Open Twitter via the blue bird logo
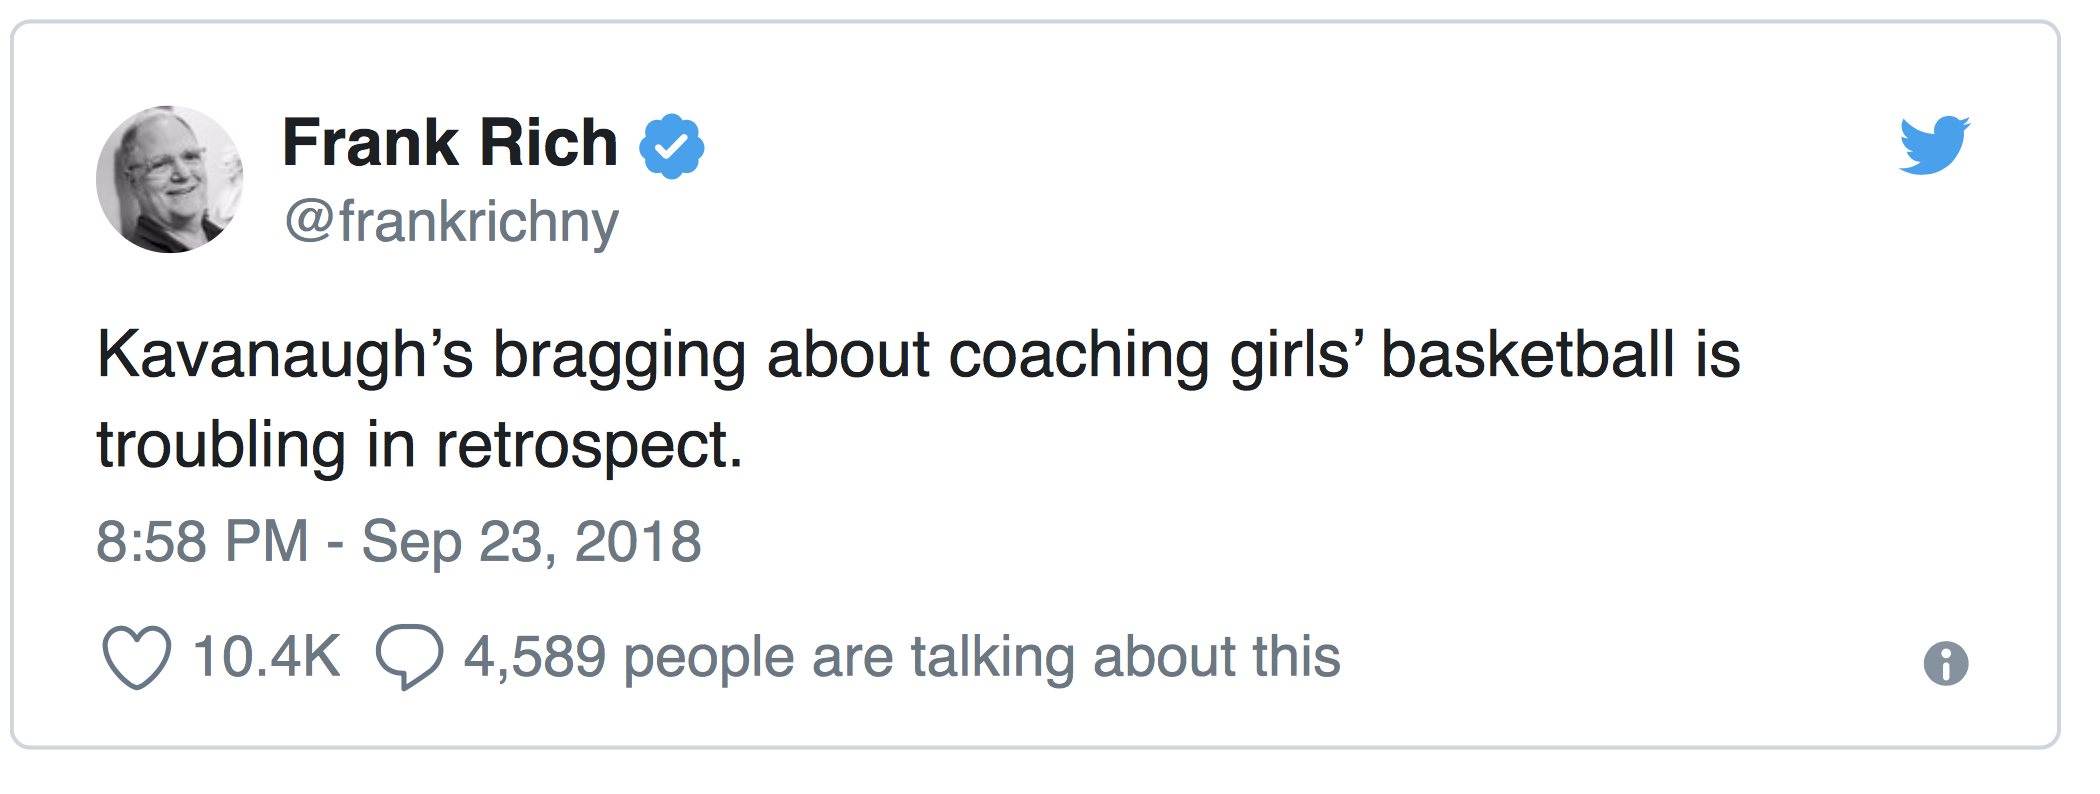This screenshot has height=794, width=2100. coord(1934,146)
